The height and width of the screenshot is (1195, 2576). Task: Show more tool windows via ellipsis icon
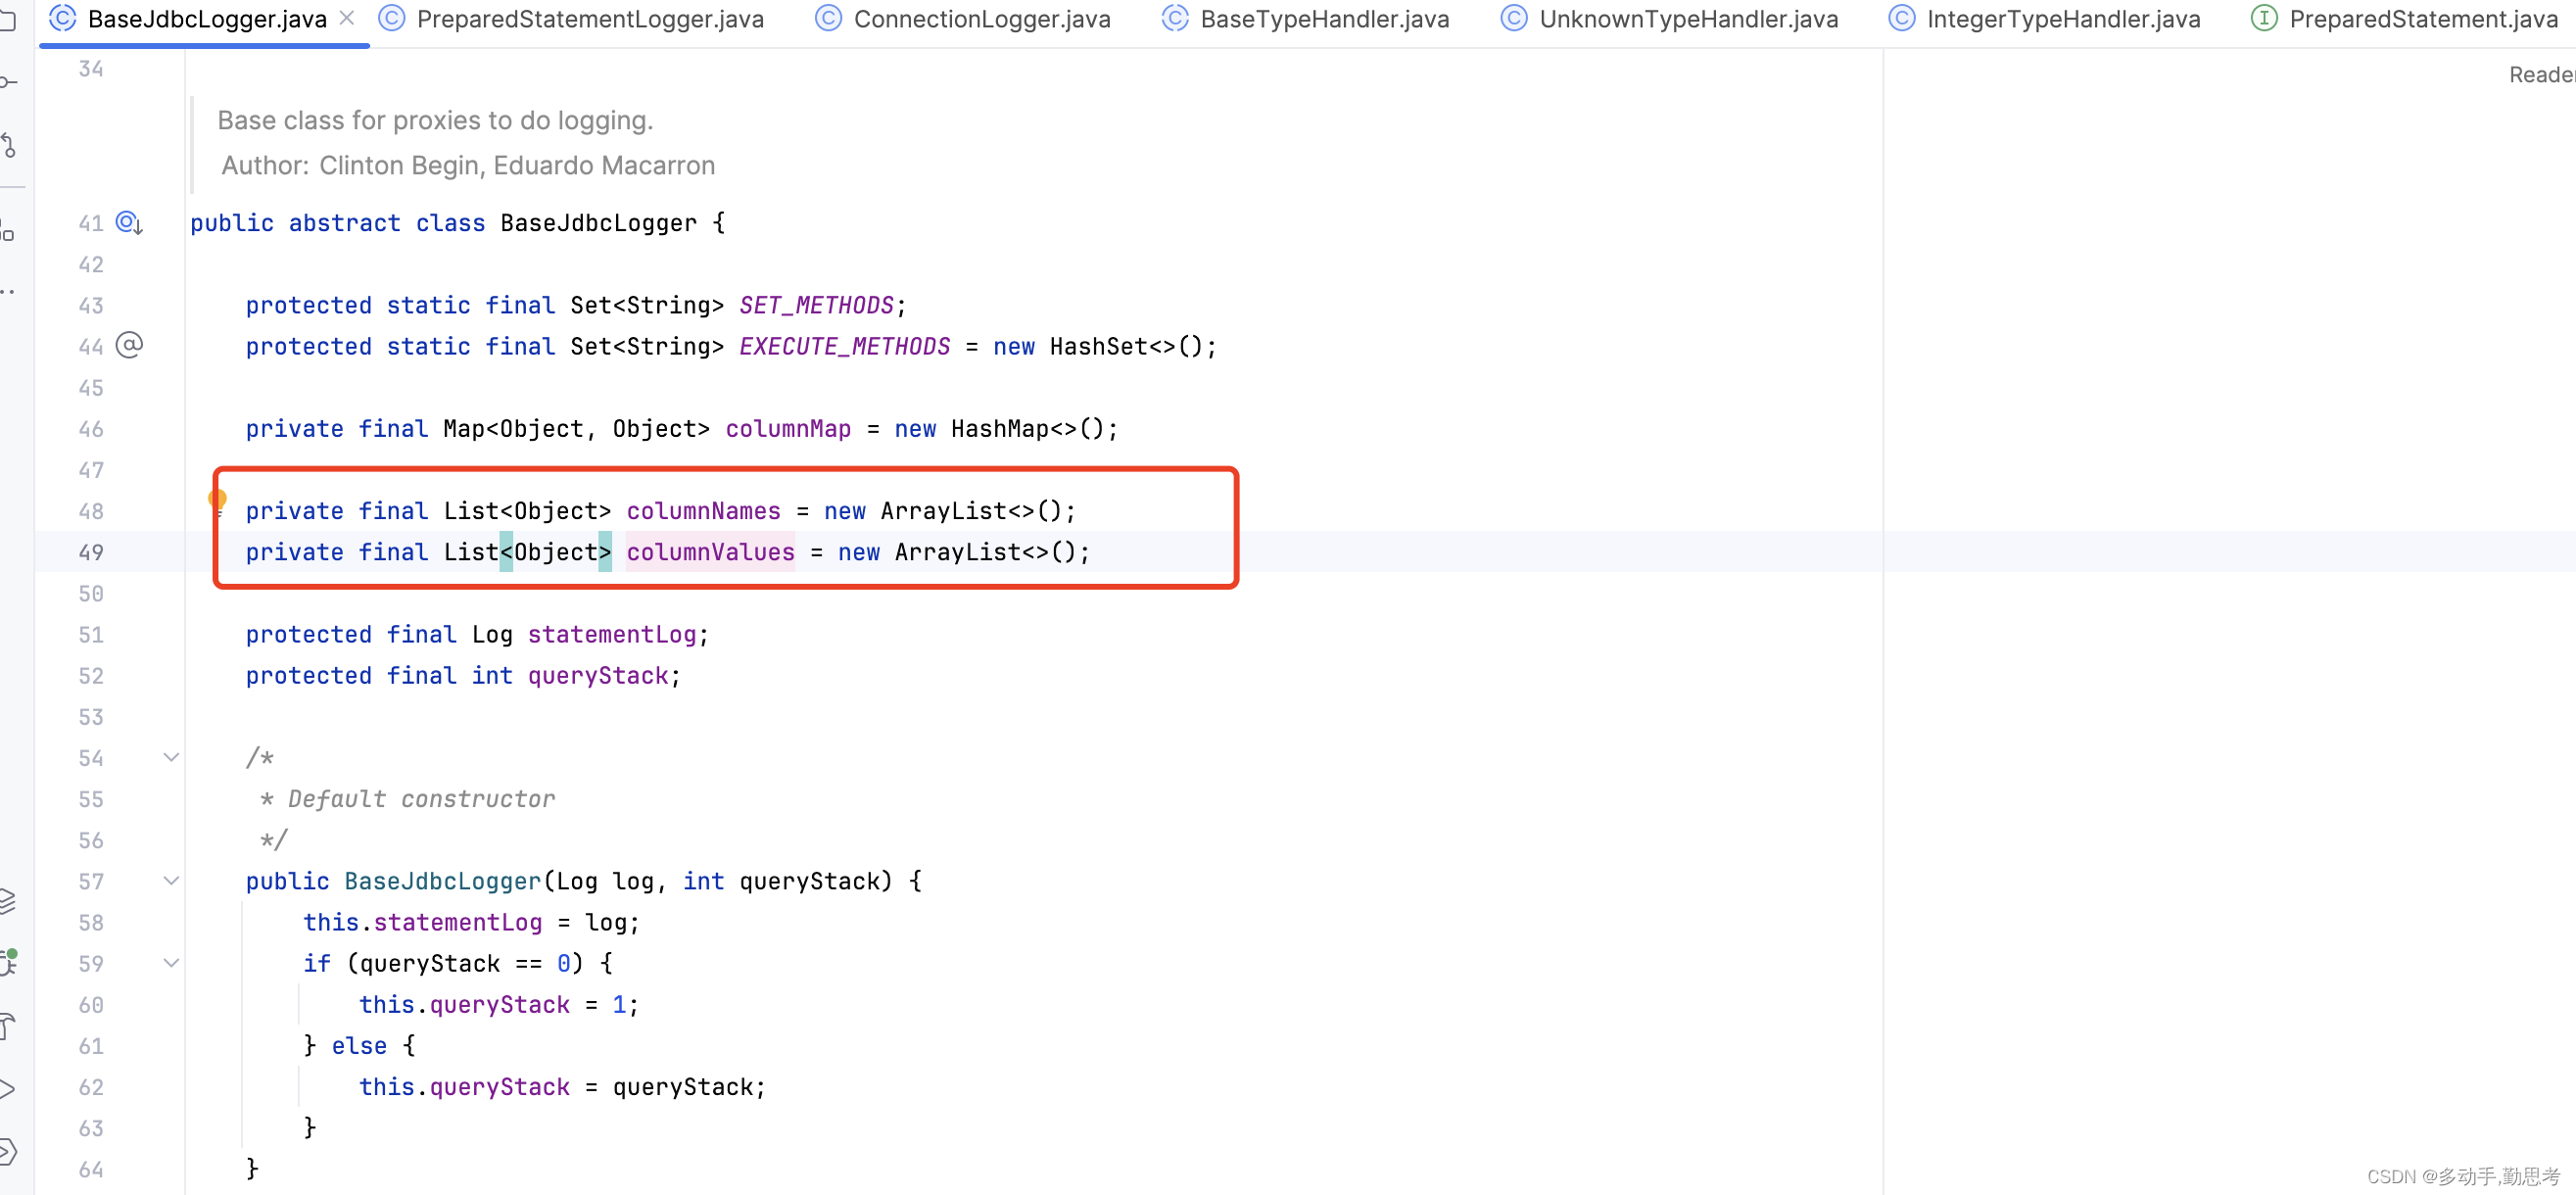pos(8,291)
